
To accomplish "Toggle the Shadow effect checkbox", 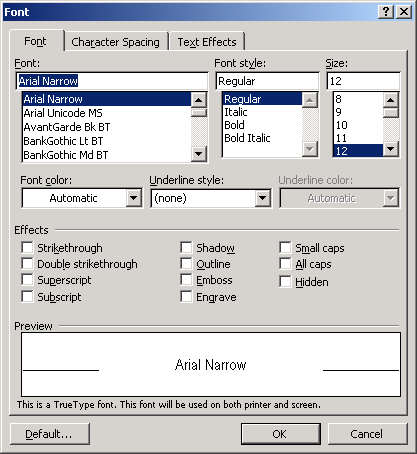I will pyautogui.click(x=186, y=248).
